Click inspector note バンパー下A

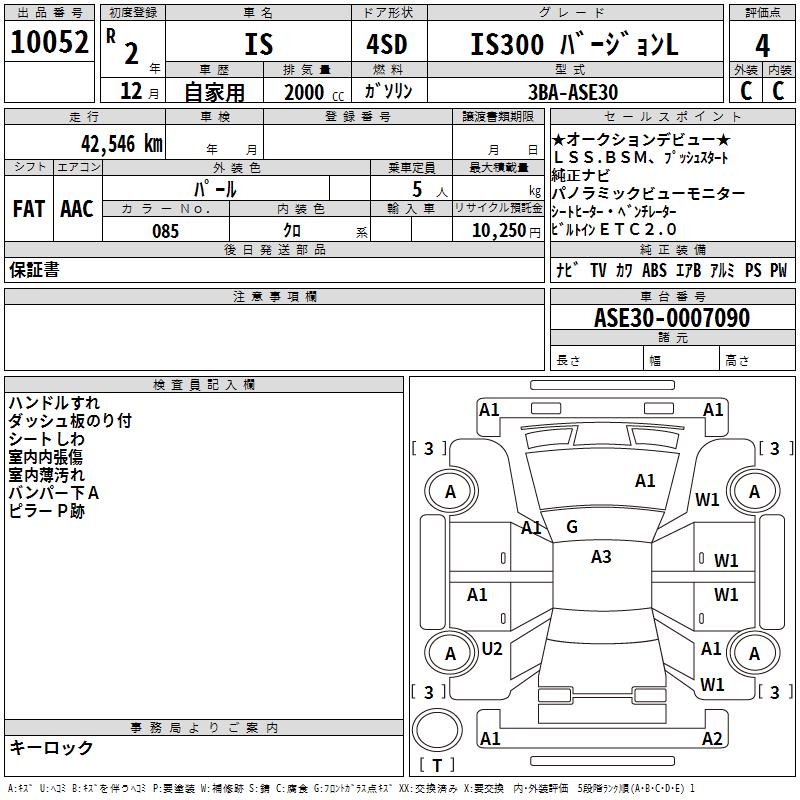click(54, 493)
